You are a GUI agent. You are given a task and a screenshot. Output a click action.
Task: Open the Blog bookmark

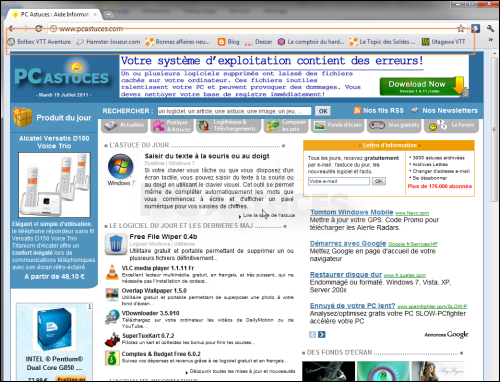(229, 42)
